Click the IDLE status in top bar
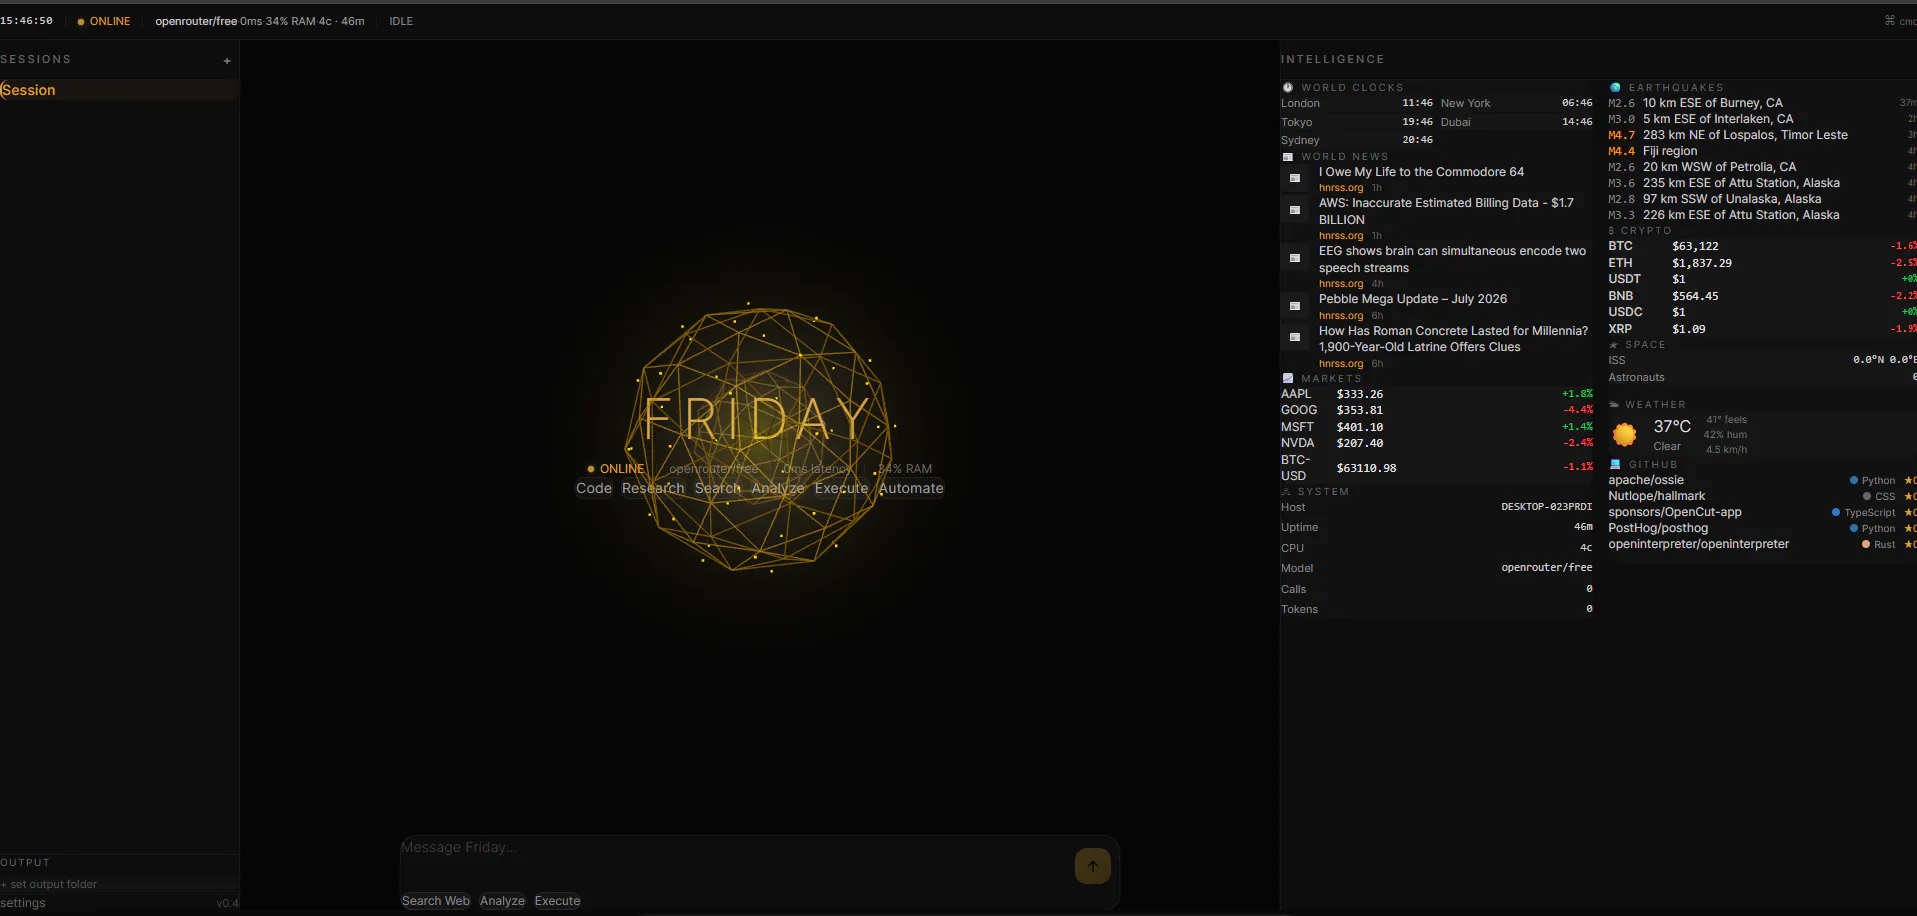Viewport: 1917px width, 916px height. tap(401, 21)
